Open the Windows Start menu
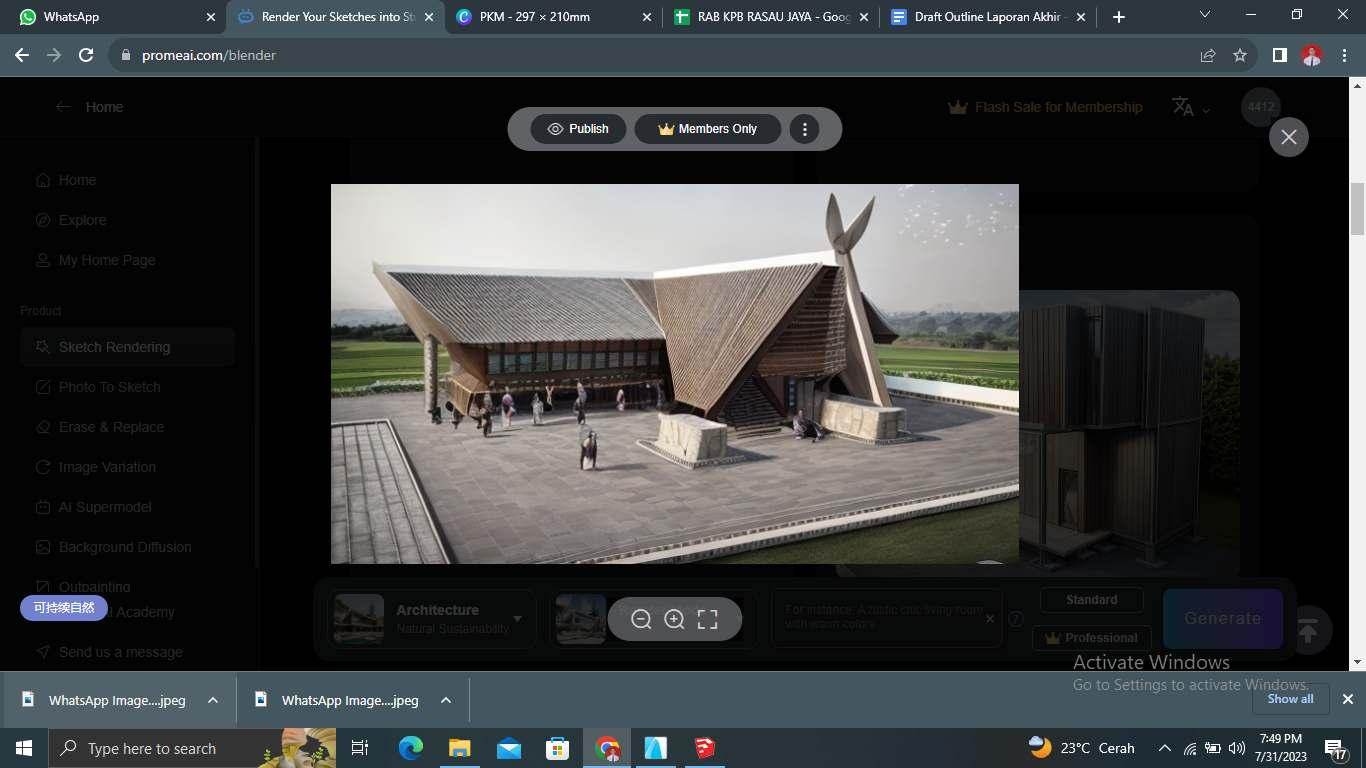Screen dimensions: 1366x768 (23, 748)
